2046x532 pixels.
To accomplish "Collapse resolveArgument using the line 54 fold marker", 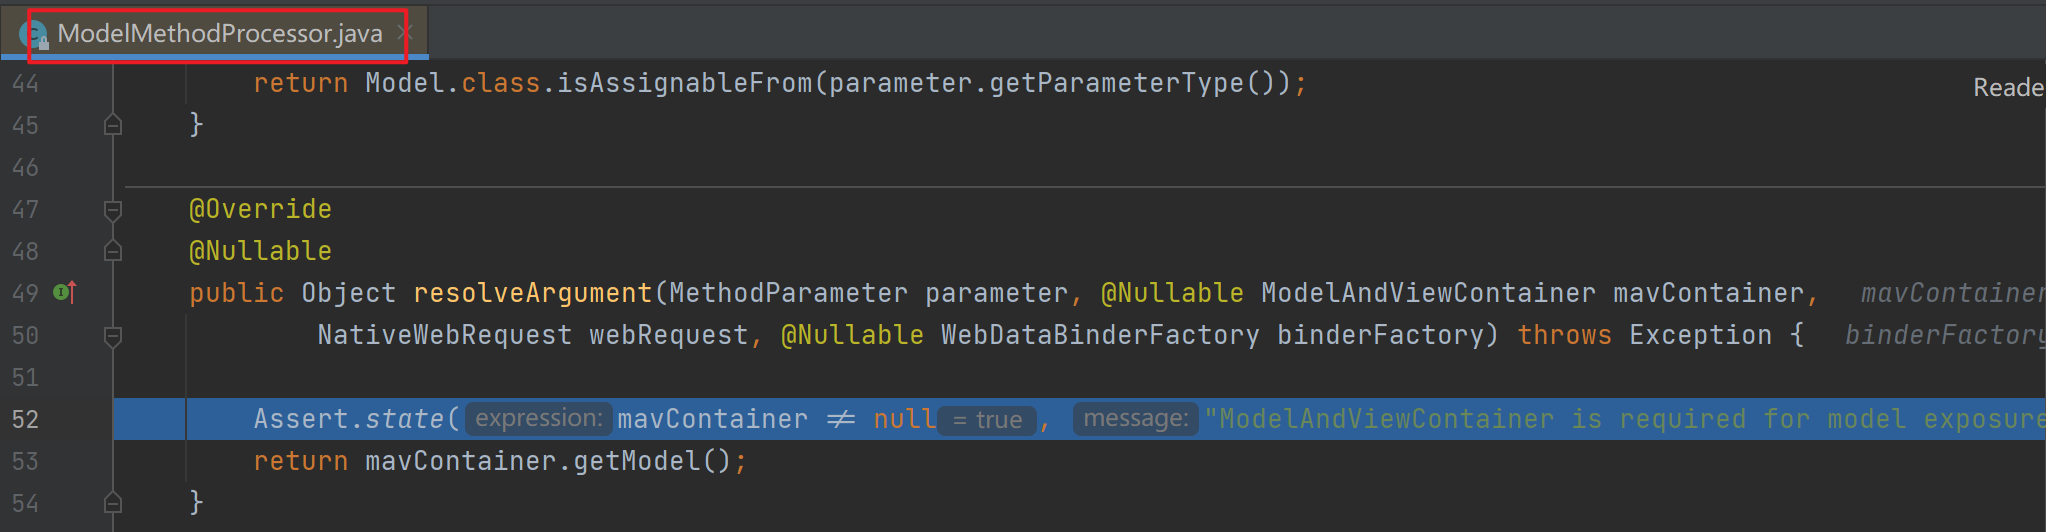I will [113, 502].
